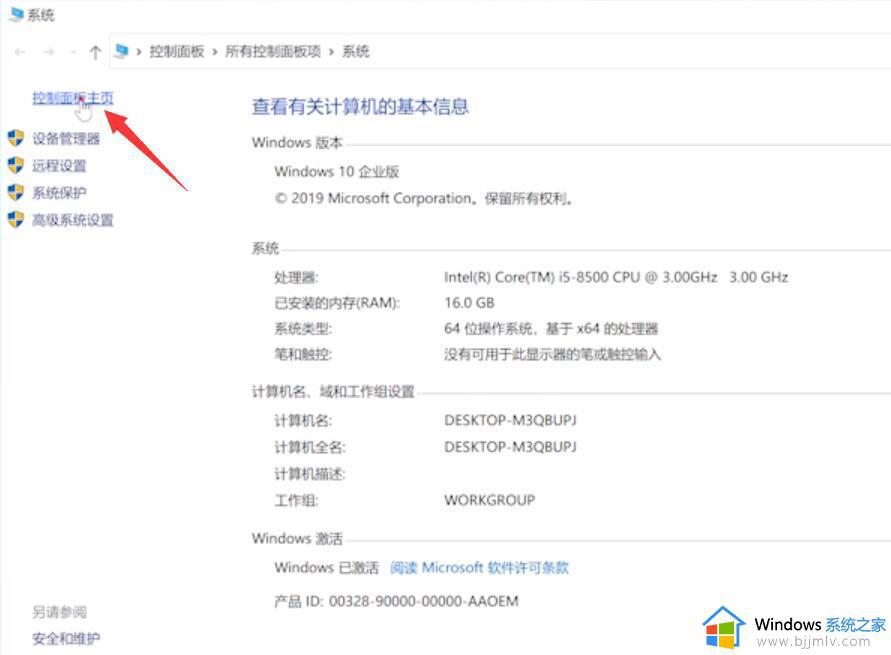Image resolution: width=891 pixels, height=655 pixels.
Task: Click 系统 breadcrumb segment
Action: 356,52
